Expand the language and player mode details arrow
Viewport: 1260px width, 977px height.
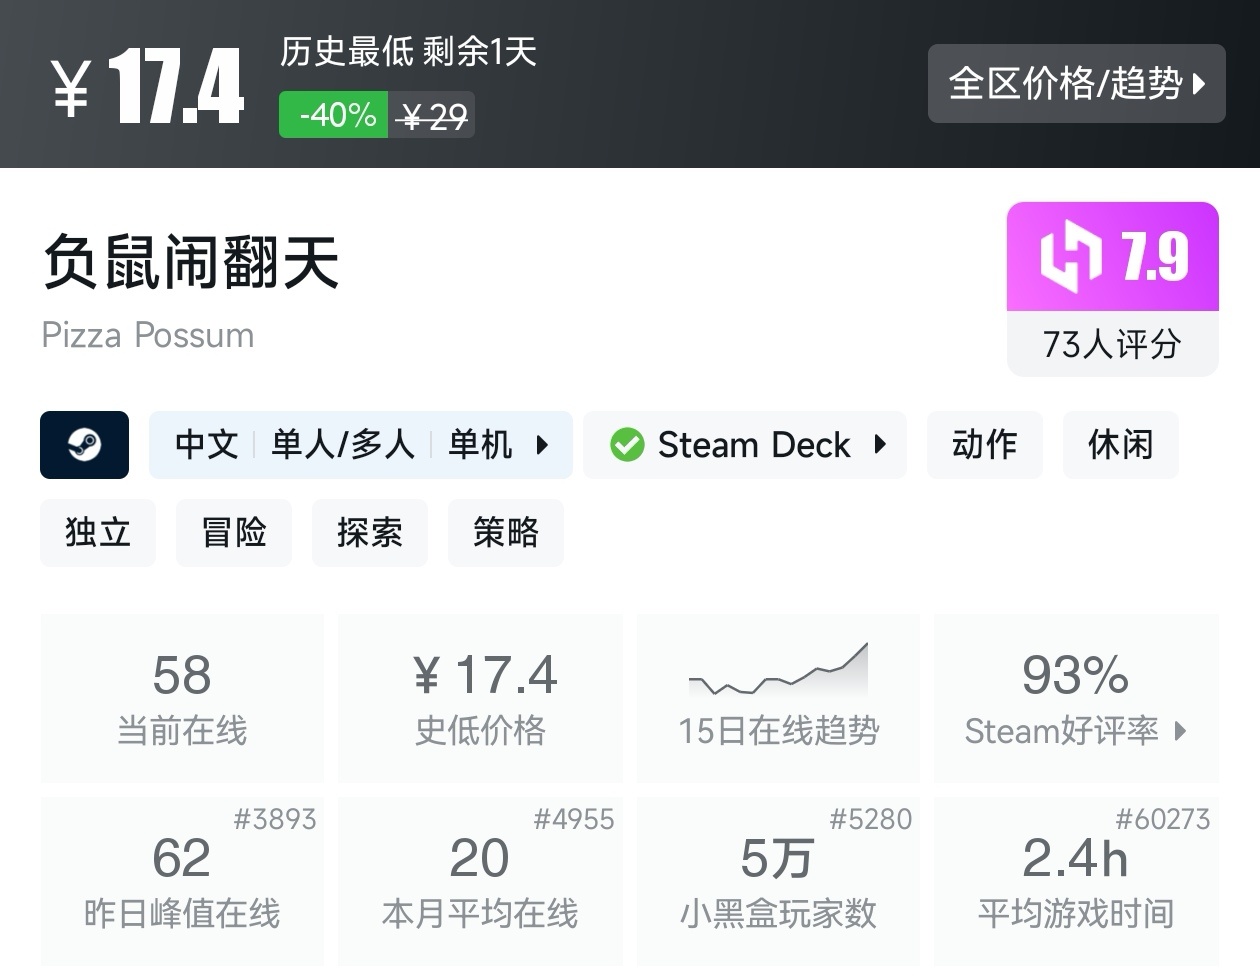pyautogui.click(x=542, y=445)
